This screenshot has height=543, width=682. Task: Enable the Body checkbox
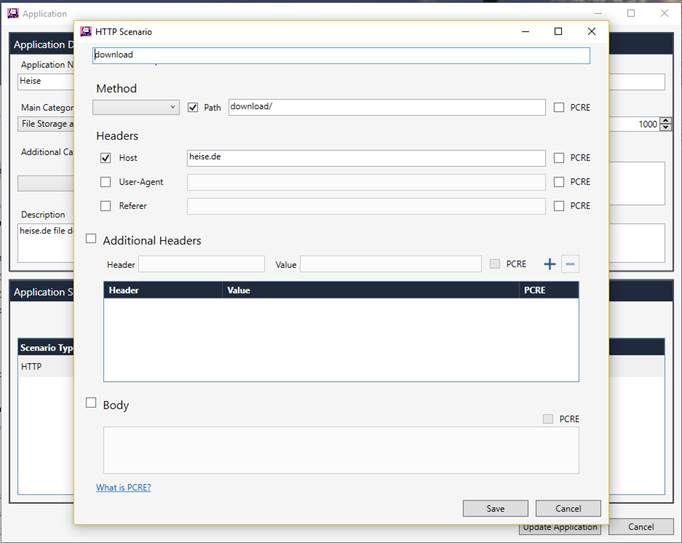(91, 403)
